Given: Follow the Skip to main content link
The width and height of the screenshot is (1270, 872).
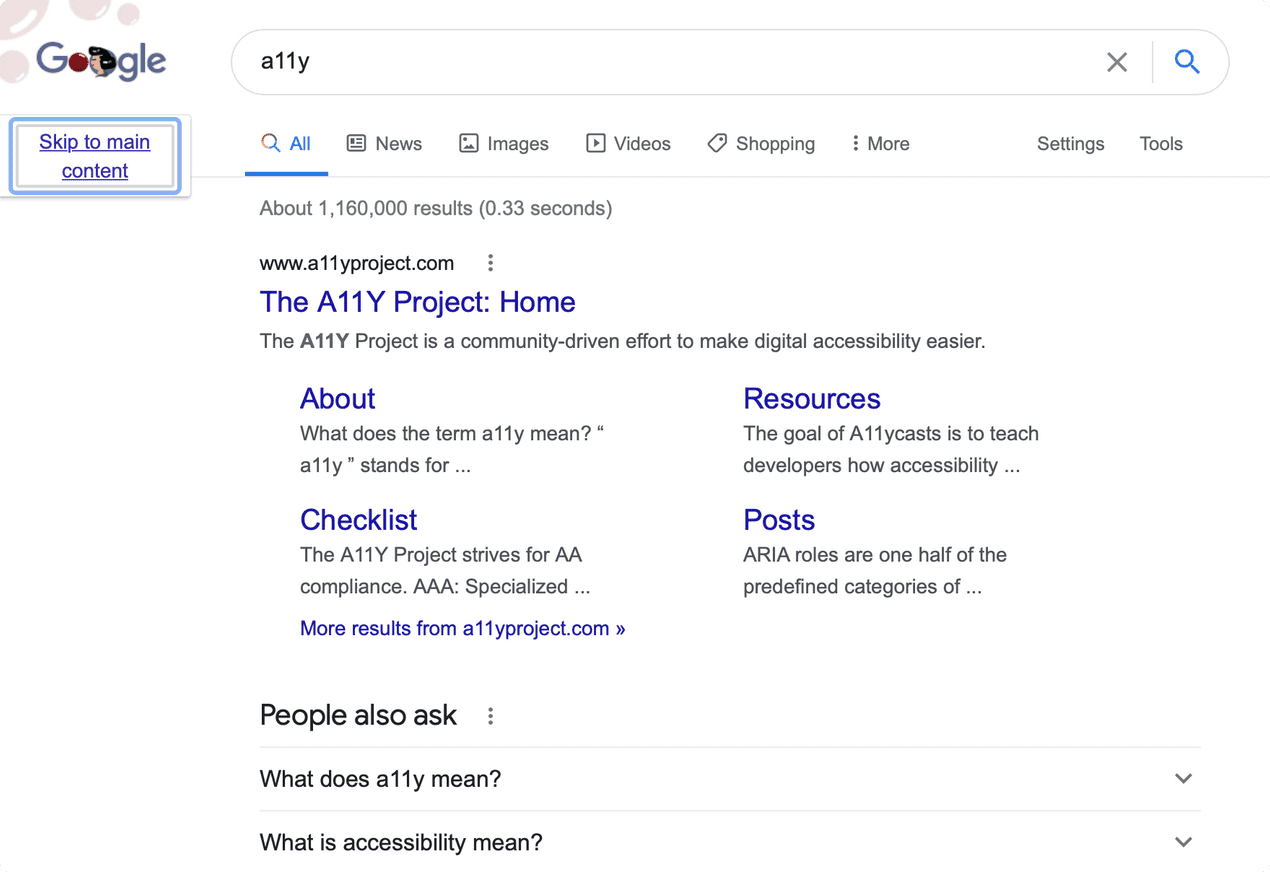Looking at the screenshot, I should (95, 156).
